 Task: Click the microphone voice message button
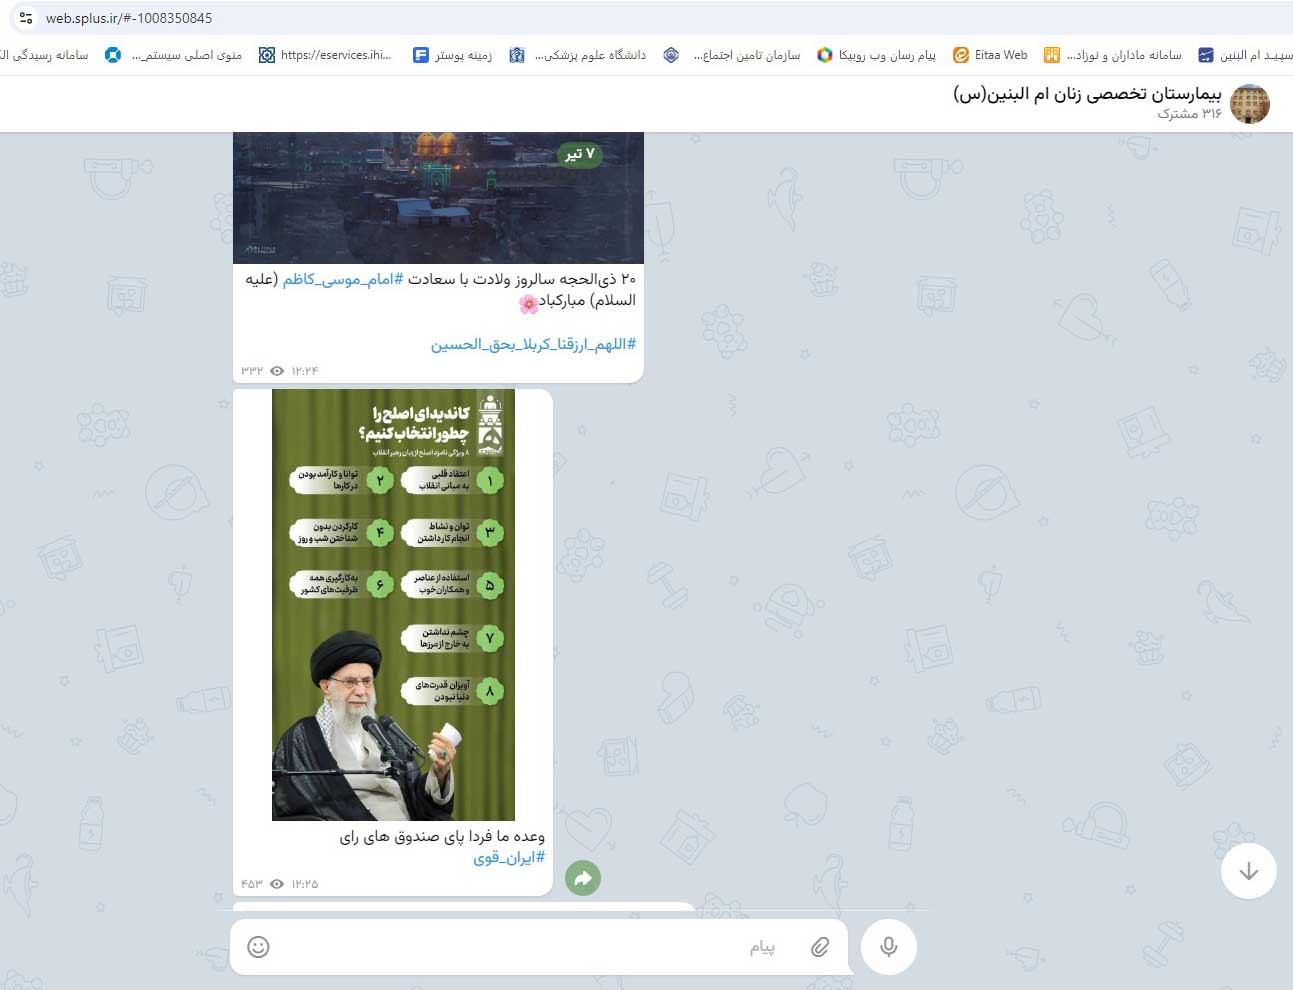[x=888, y=947]
